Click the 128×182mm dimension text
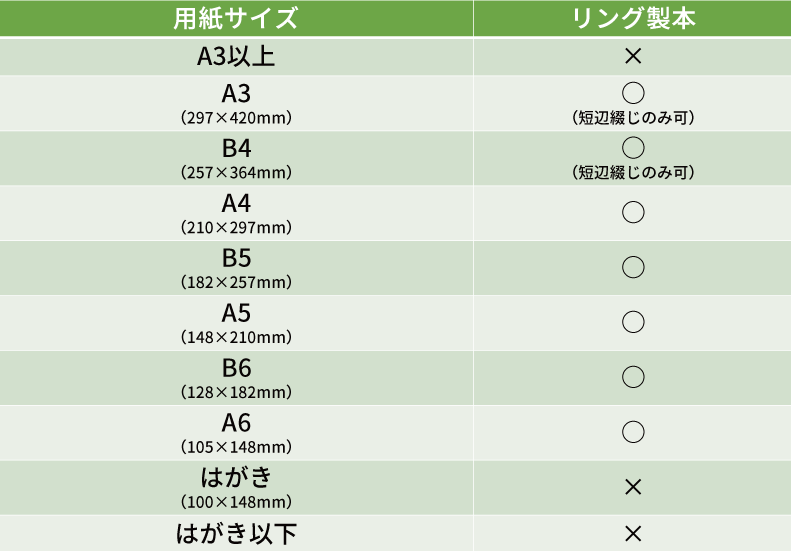This screenshot has width=791, height=551. click(x=236, y=392)
